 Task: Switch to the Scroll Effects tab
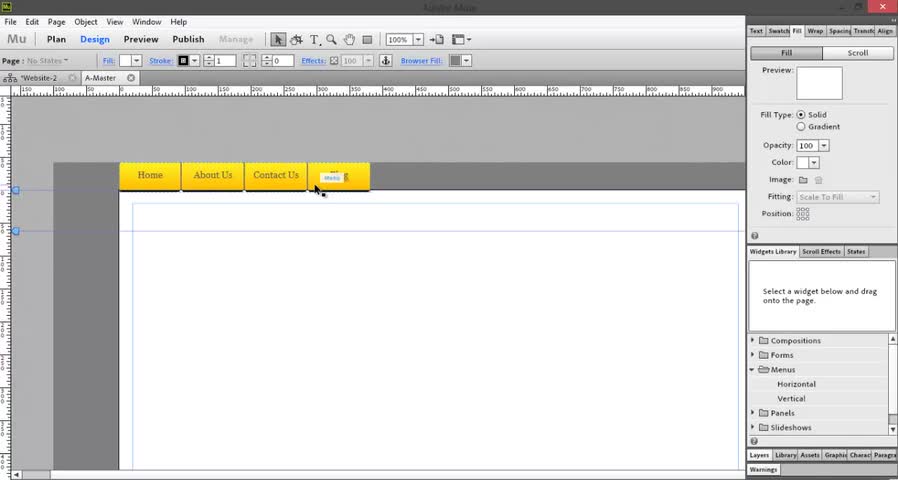(821, 251)
